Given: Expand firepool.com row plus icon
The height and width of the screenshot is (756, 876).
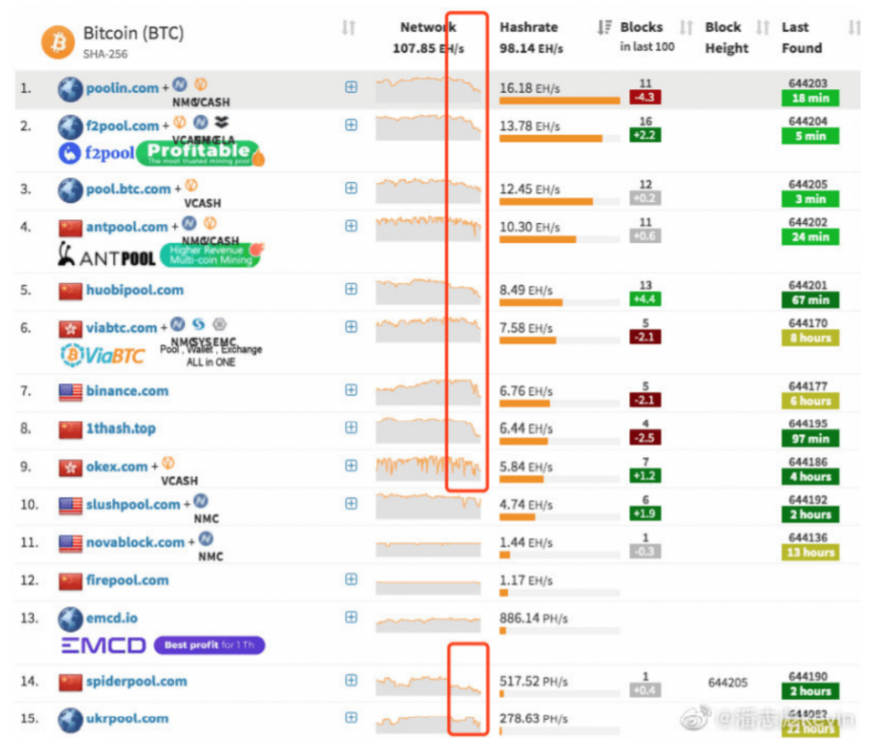Looking at the screenshot, I should 351,579.
